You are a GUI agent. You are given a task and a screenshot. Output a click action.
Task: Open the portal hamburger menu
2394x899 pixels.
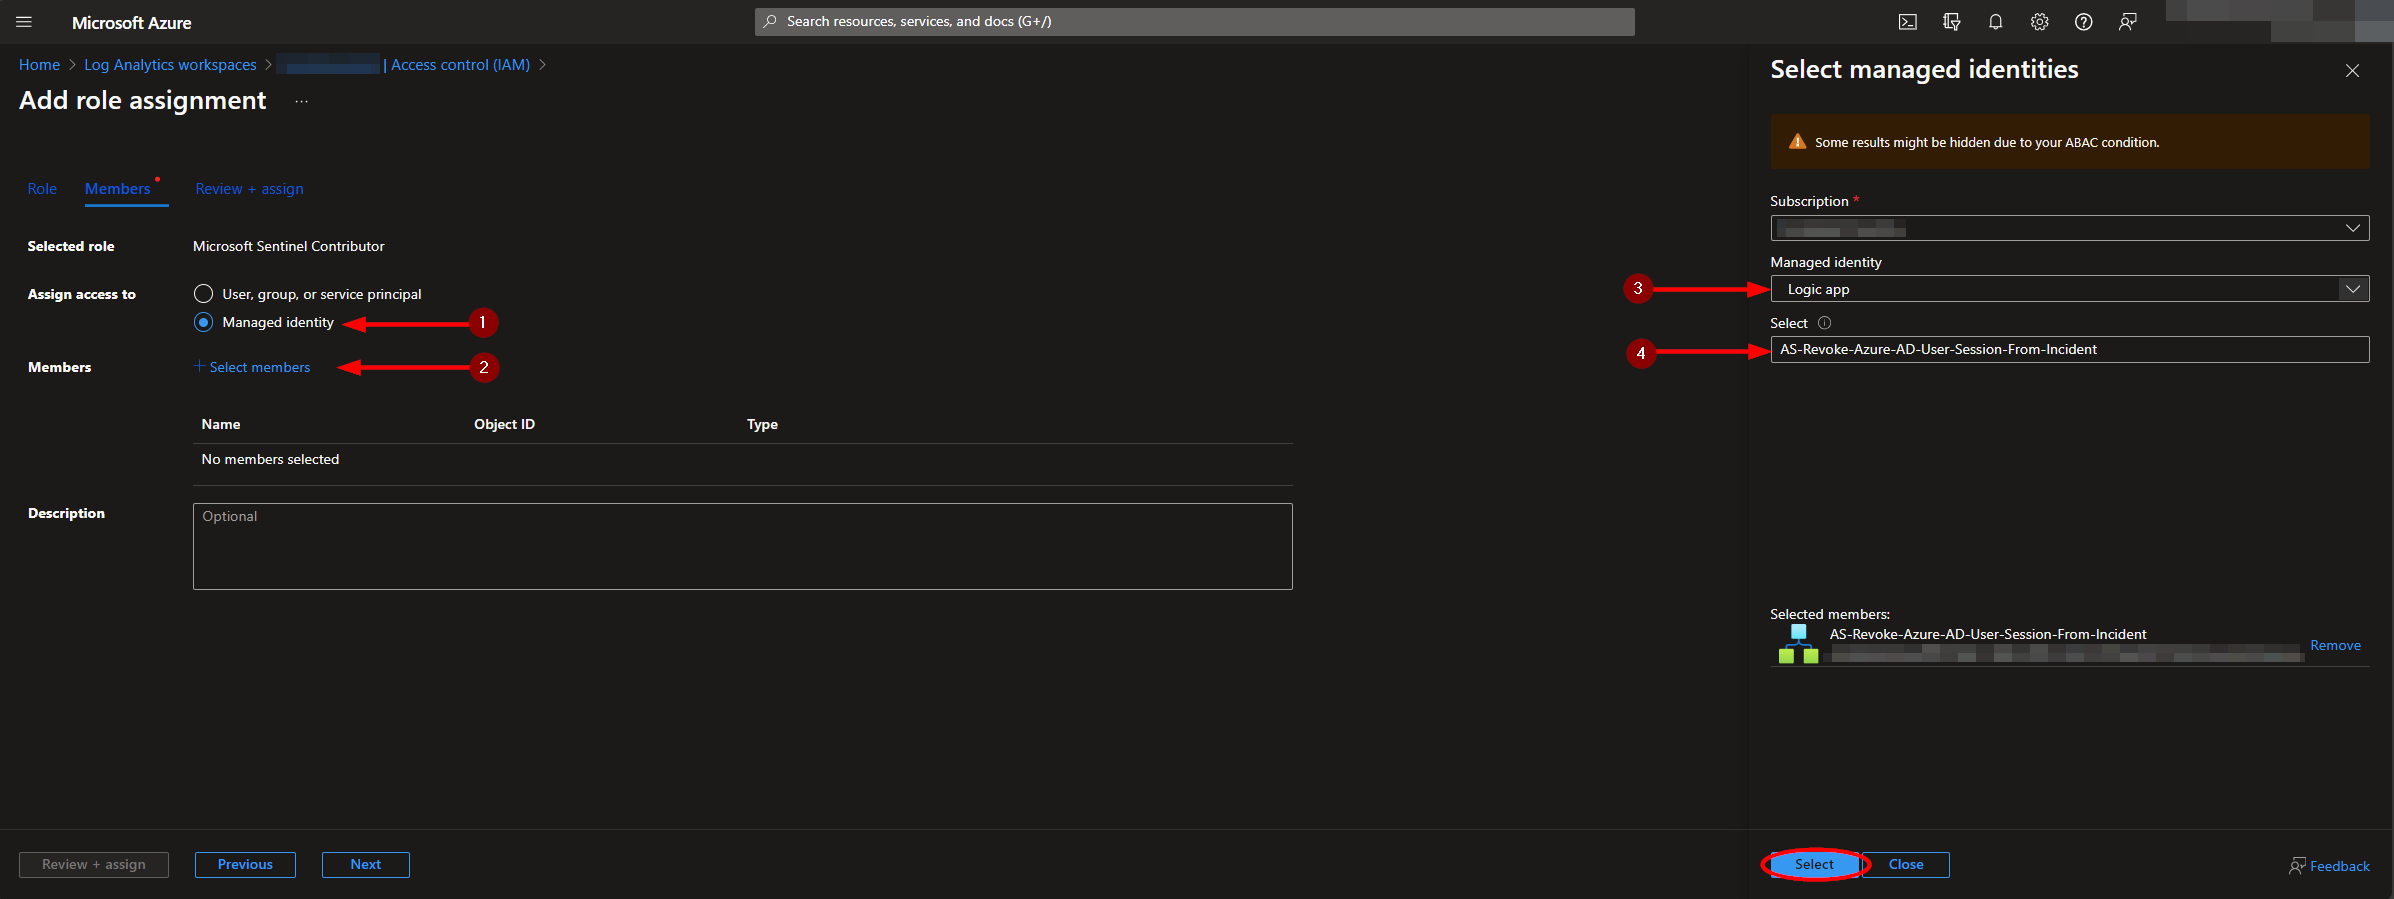coord(24,22)
